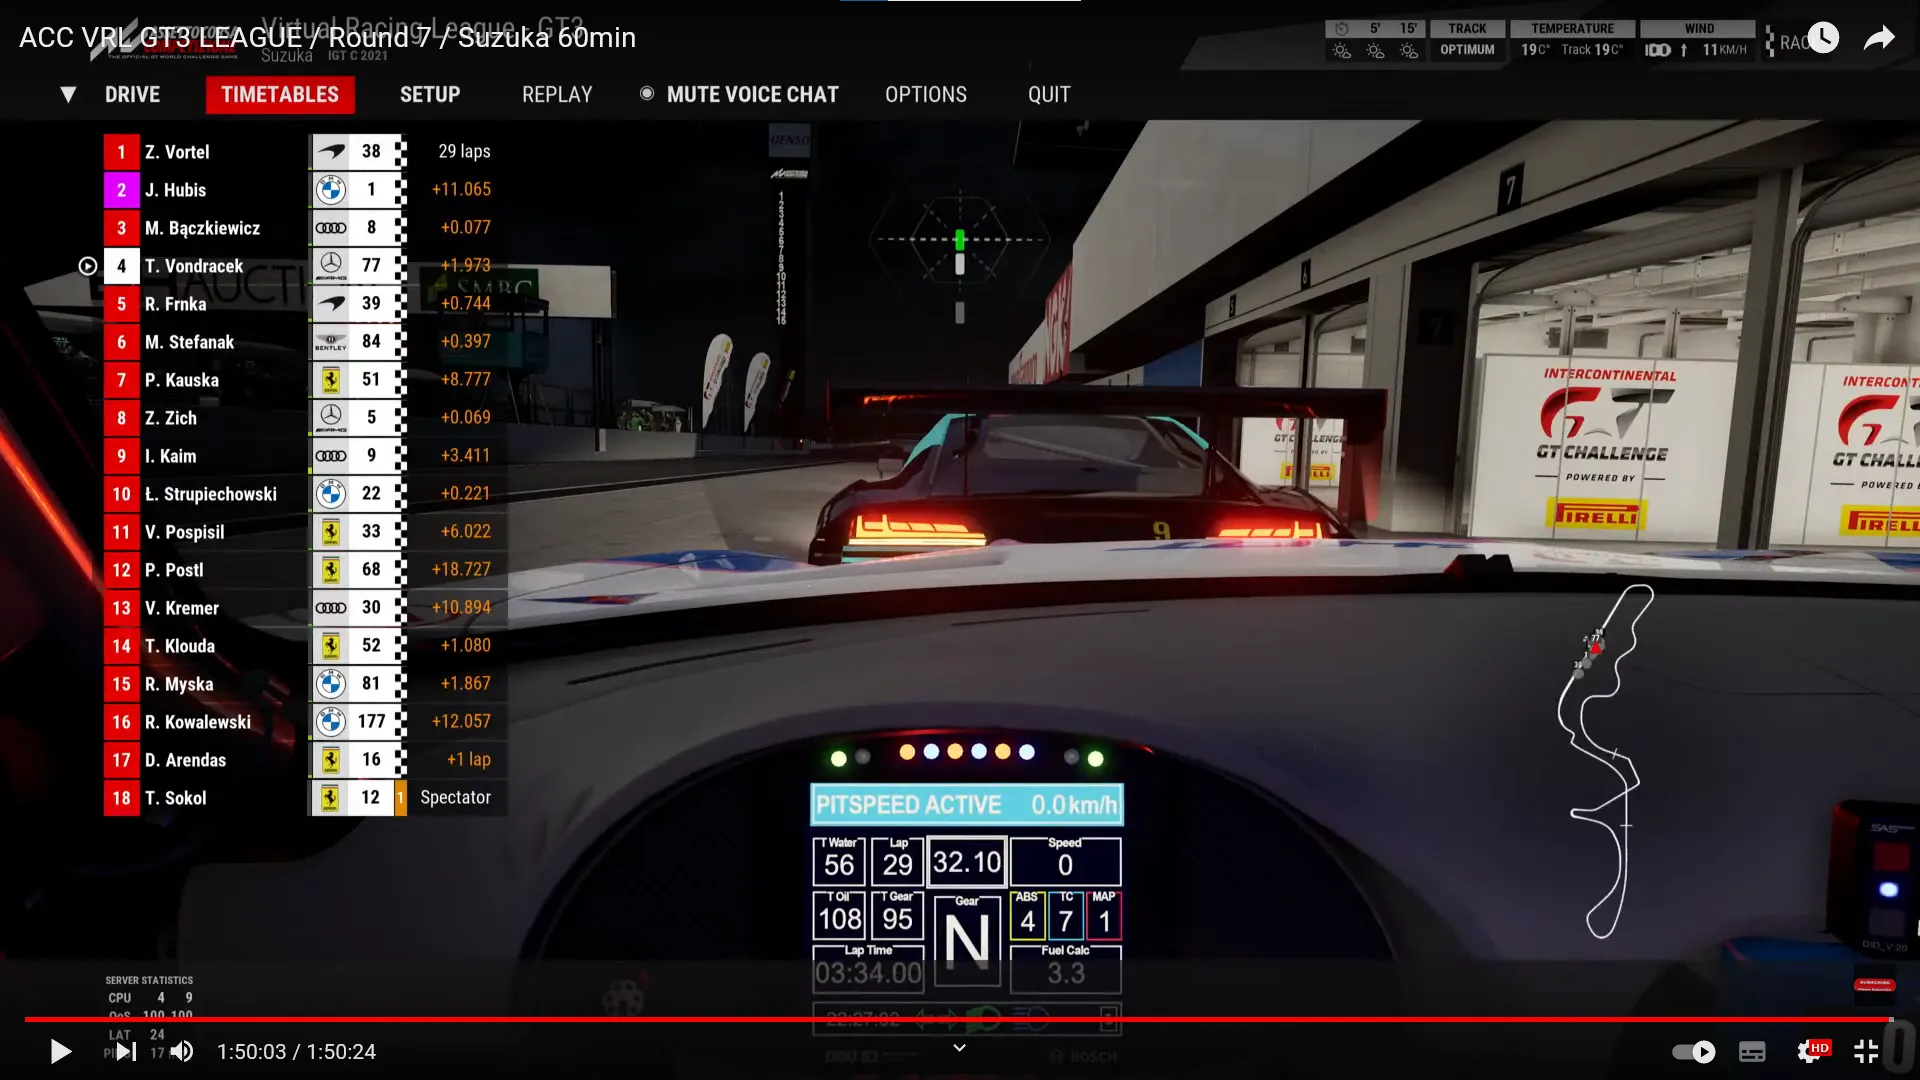Click the Ferrari logo of car 51
Screen dimensions: 1920x1080
[x=331, y=380]
